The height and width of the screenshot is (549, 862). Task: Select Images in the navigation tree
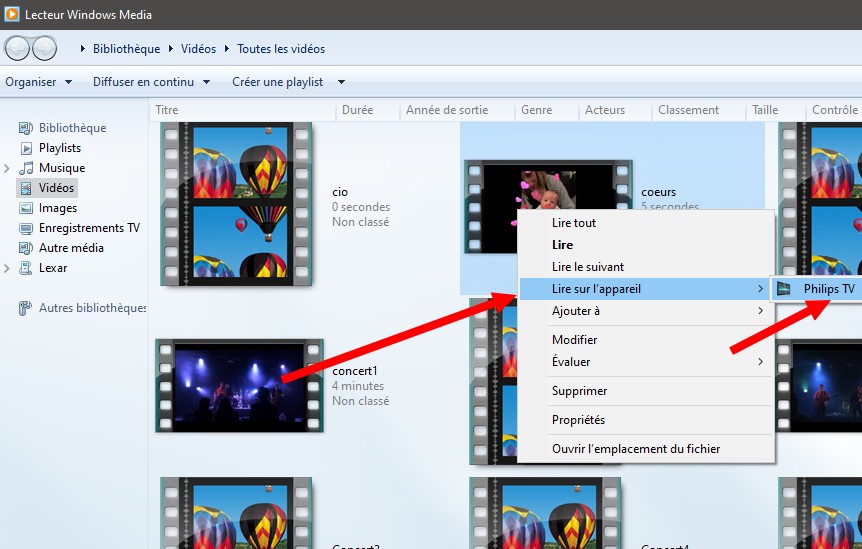[x=58, y=208]
